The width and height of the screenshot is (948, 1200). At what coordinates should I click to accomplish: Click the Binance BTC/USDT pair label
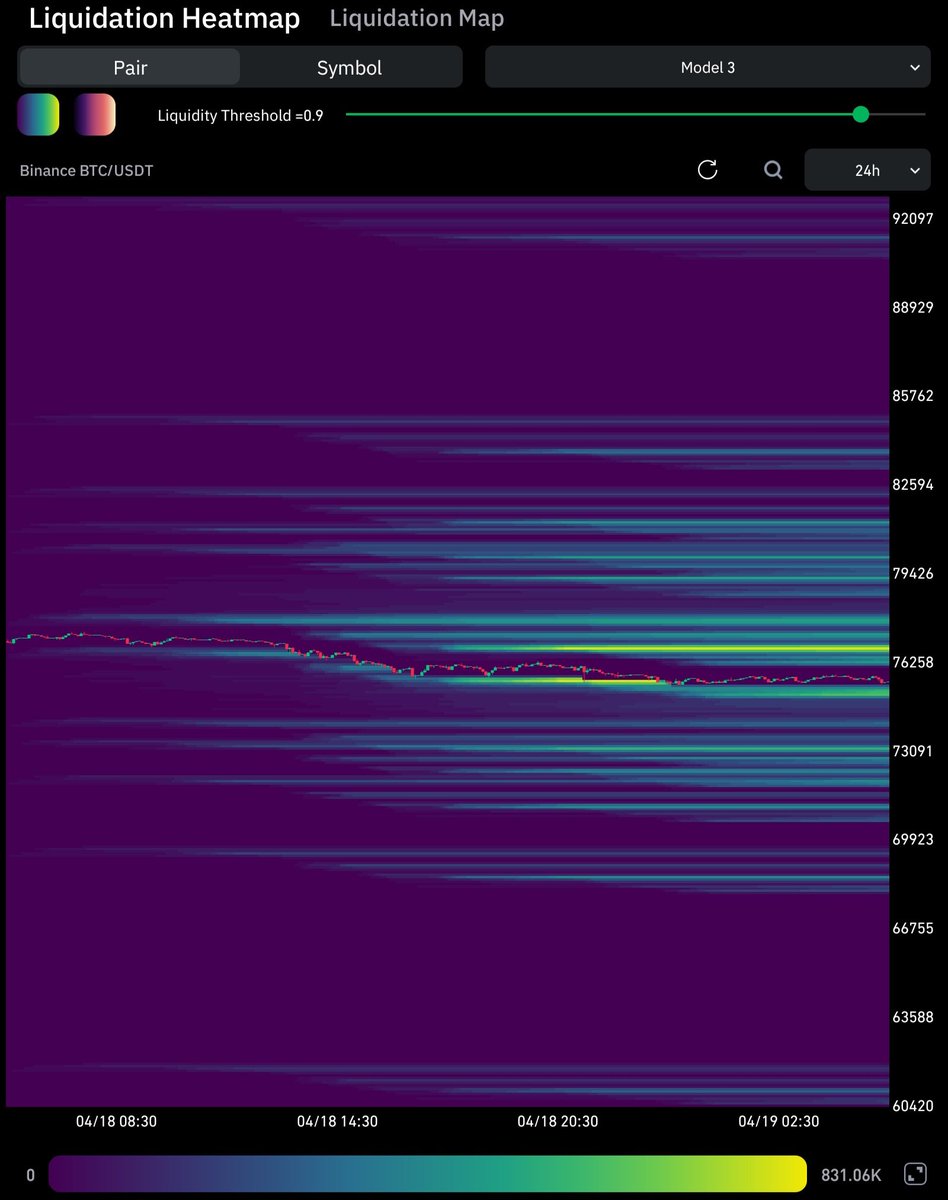pos(87,171)
